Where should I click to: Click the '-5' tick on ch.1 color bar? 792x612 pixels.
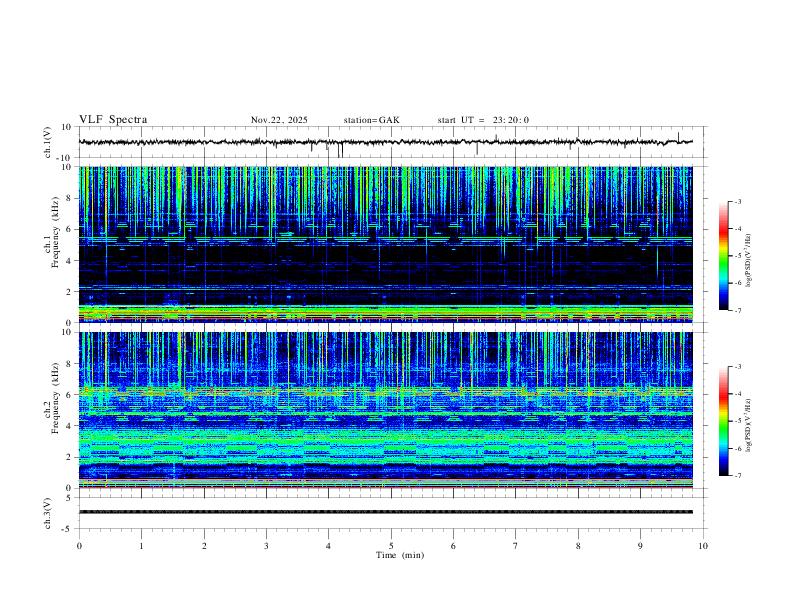(737, 256)
